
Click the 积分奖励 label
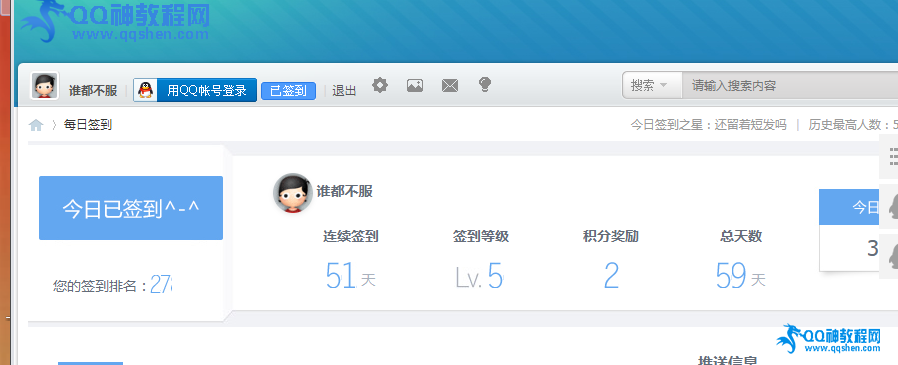click(611, 236)
